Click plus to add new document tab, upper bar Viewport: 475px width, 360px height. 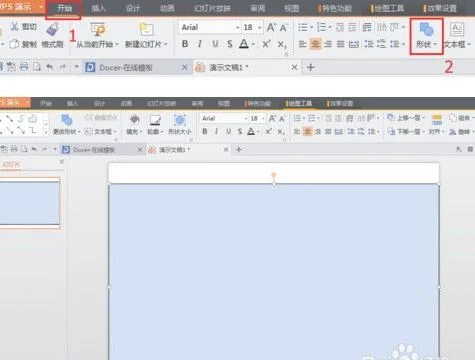point(311,67)
